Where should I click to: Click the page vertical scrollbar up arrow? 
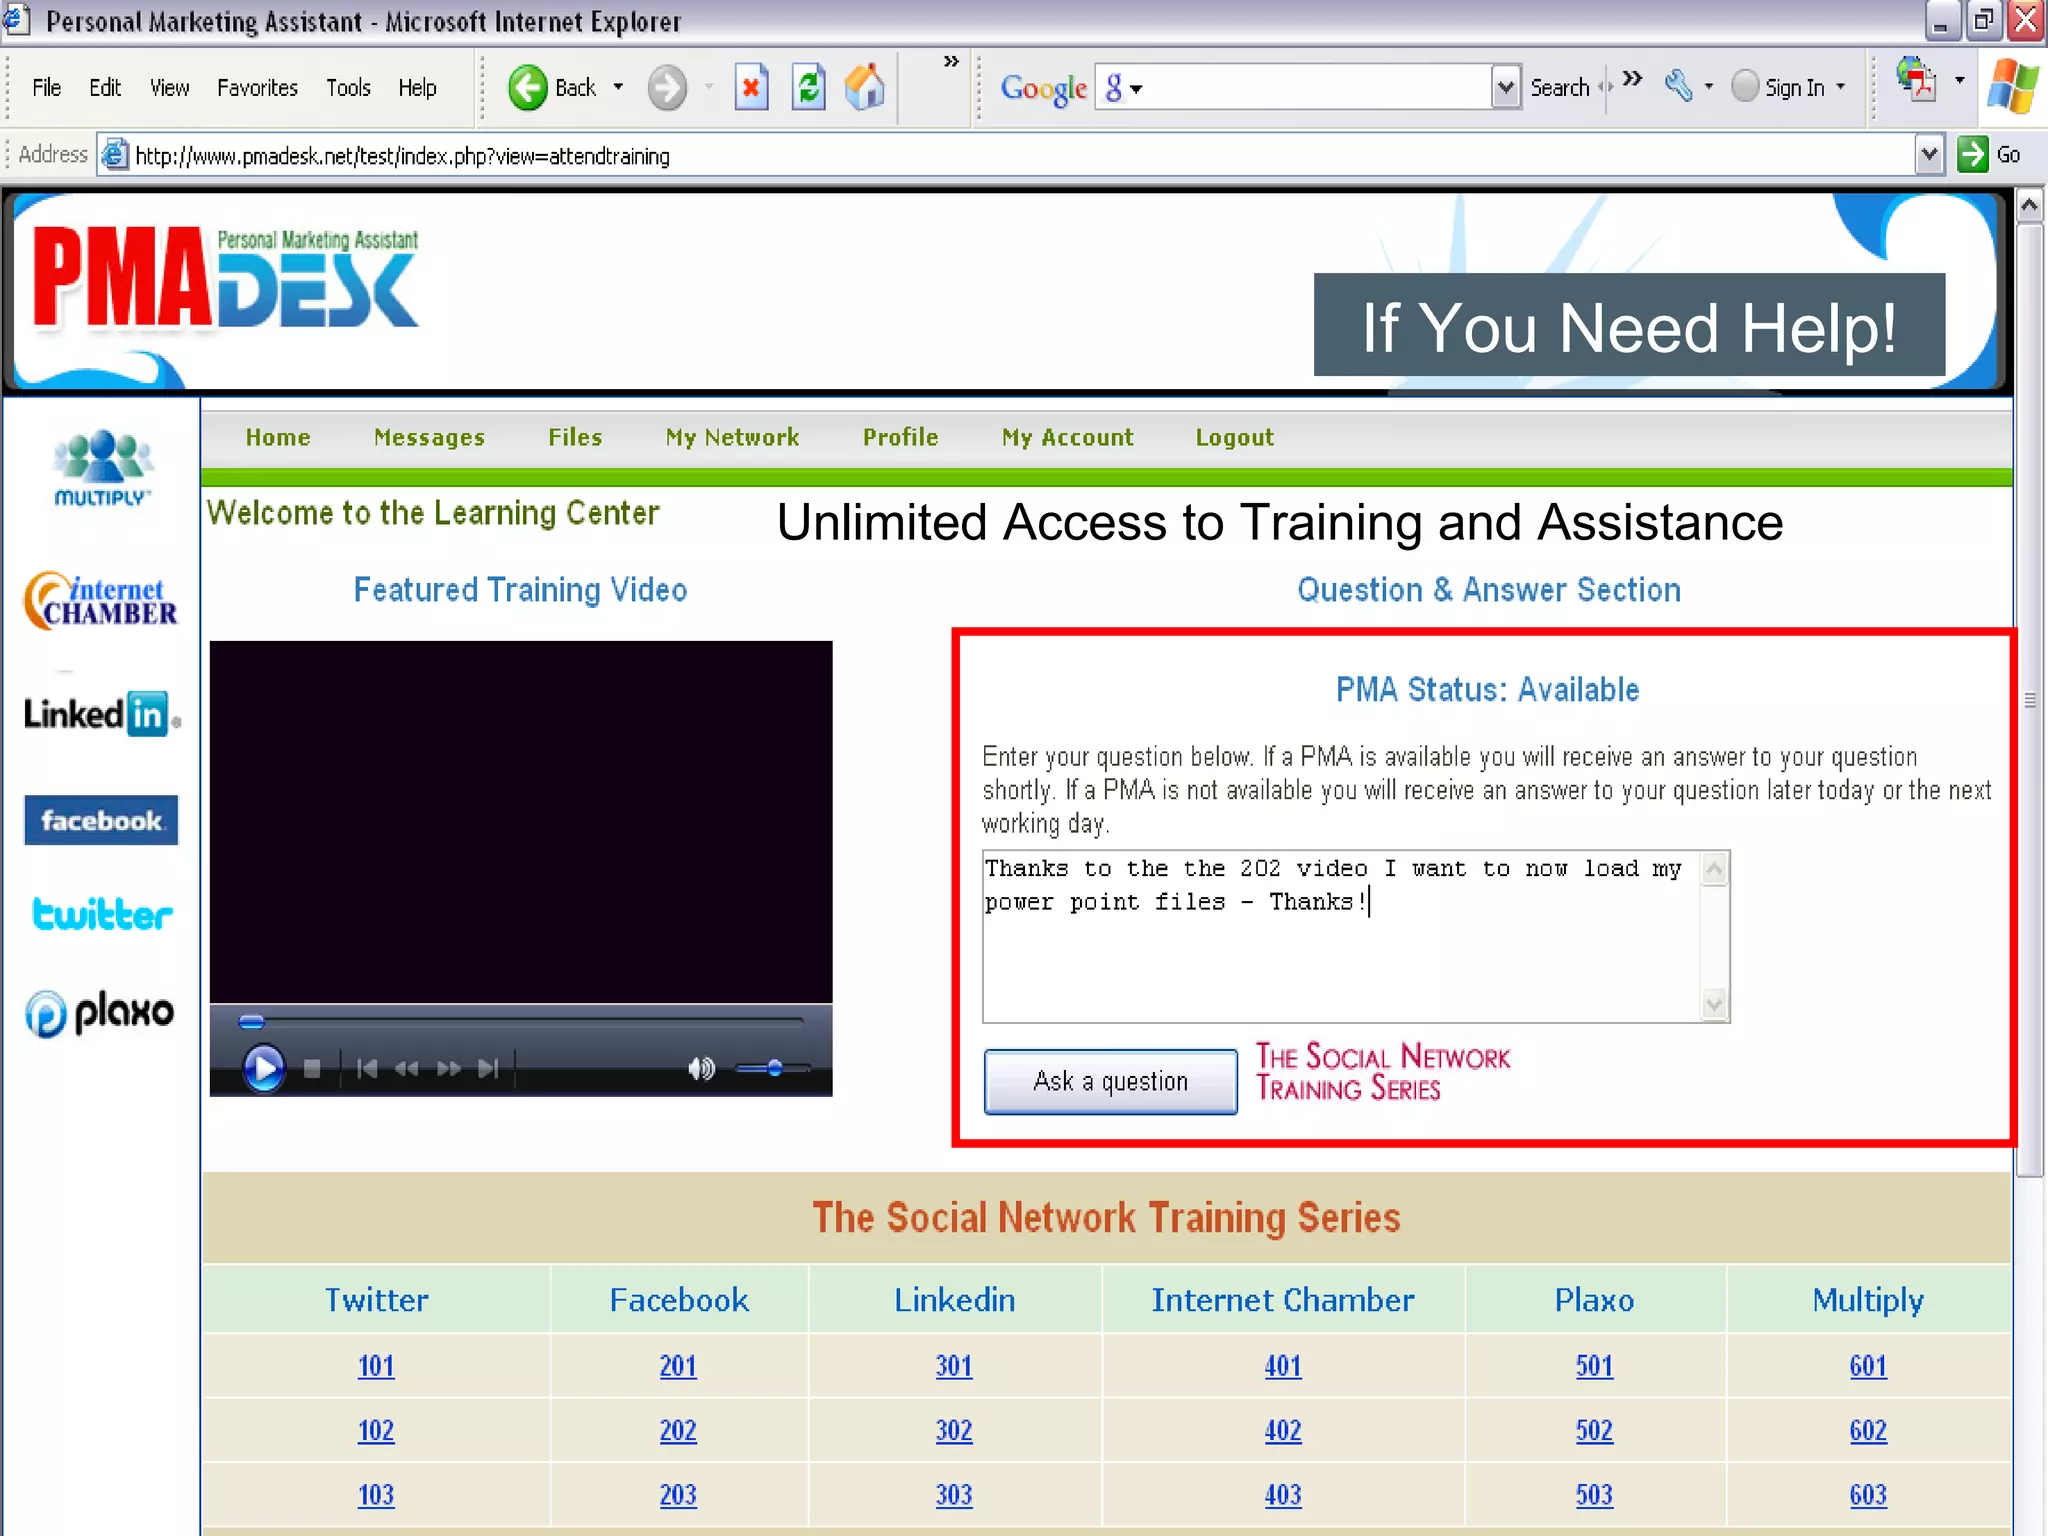point(2029,207)
